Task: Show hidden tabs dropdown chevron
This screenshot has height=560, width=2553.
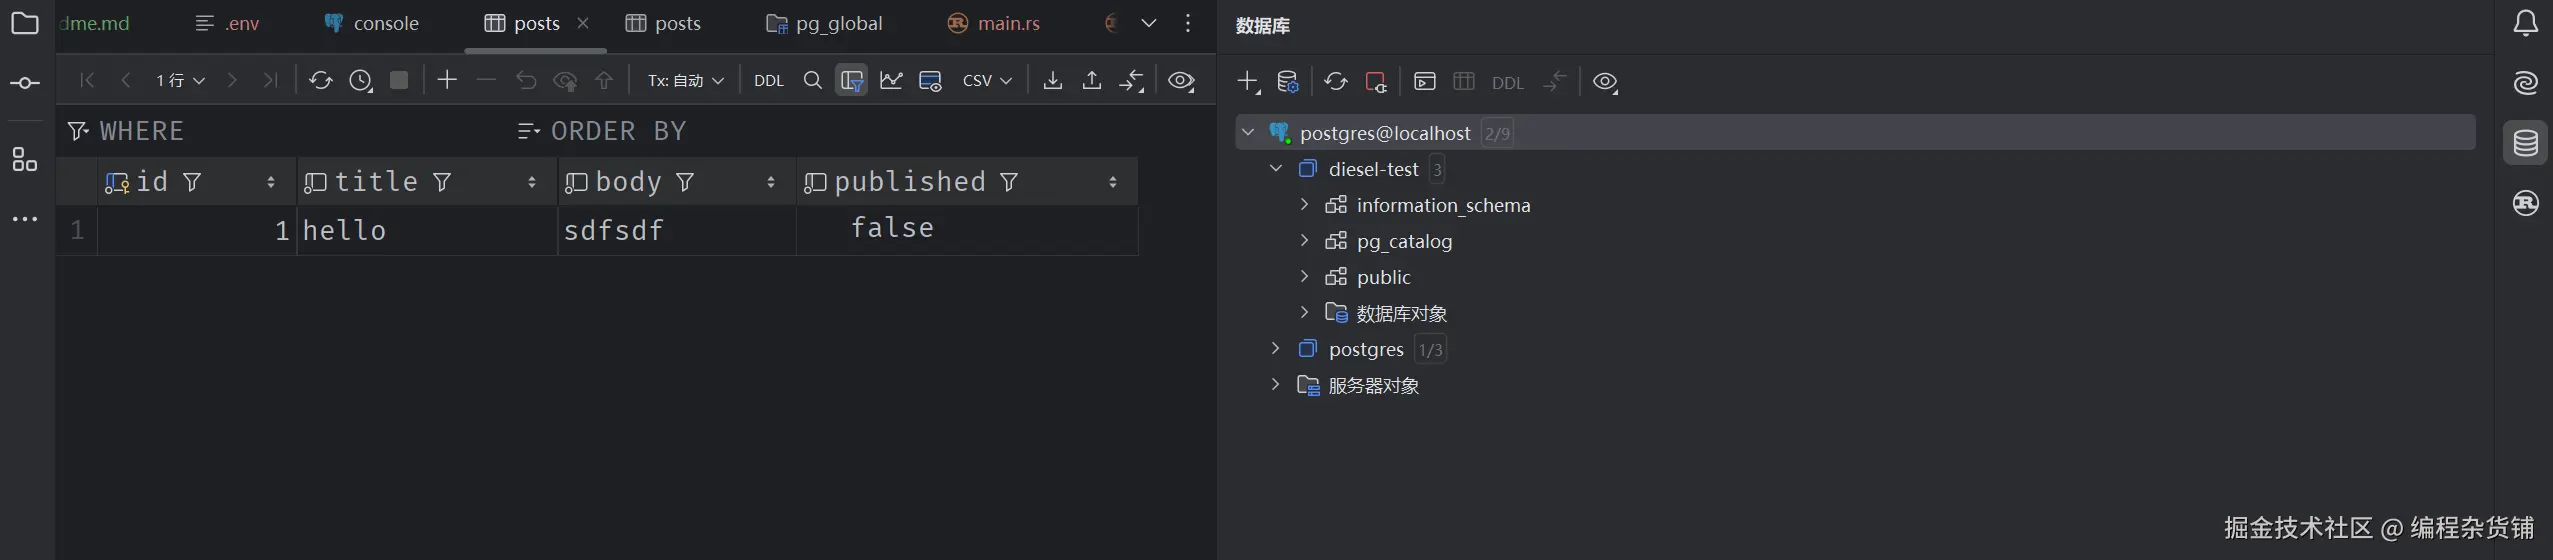Action: point(1149,23)
